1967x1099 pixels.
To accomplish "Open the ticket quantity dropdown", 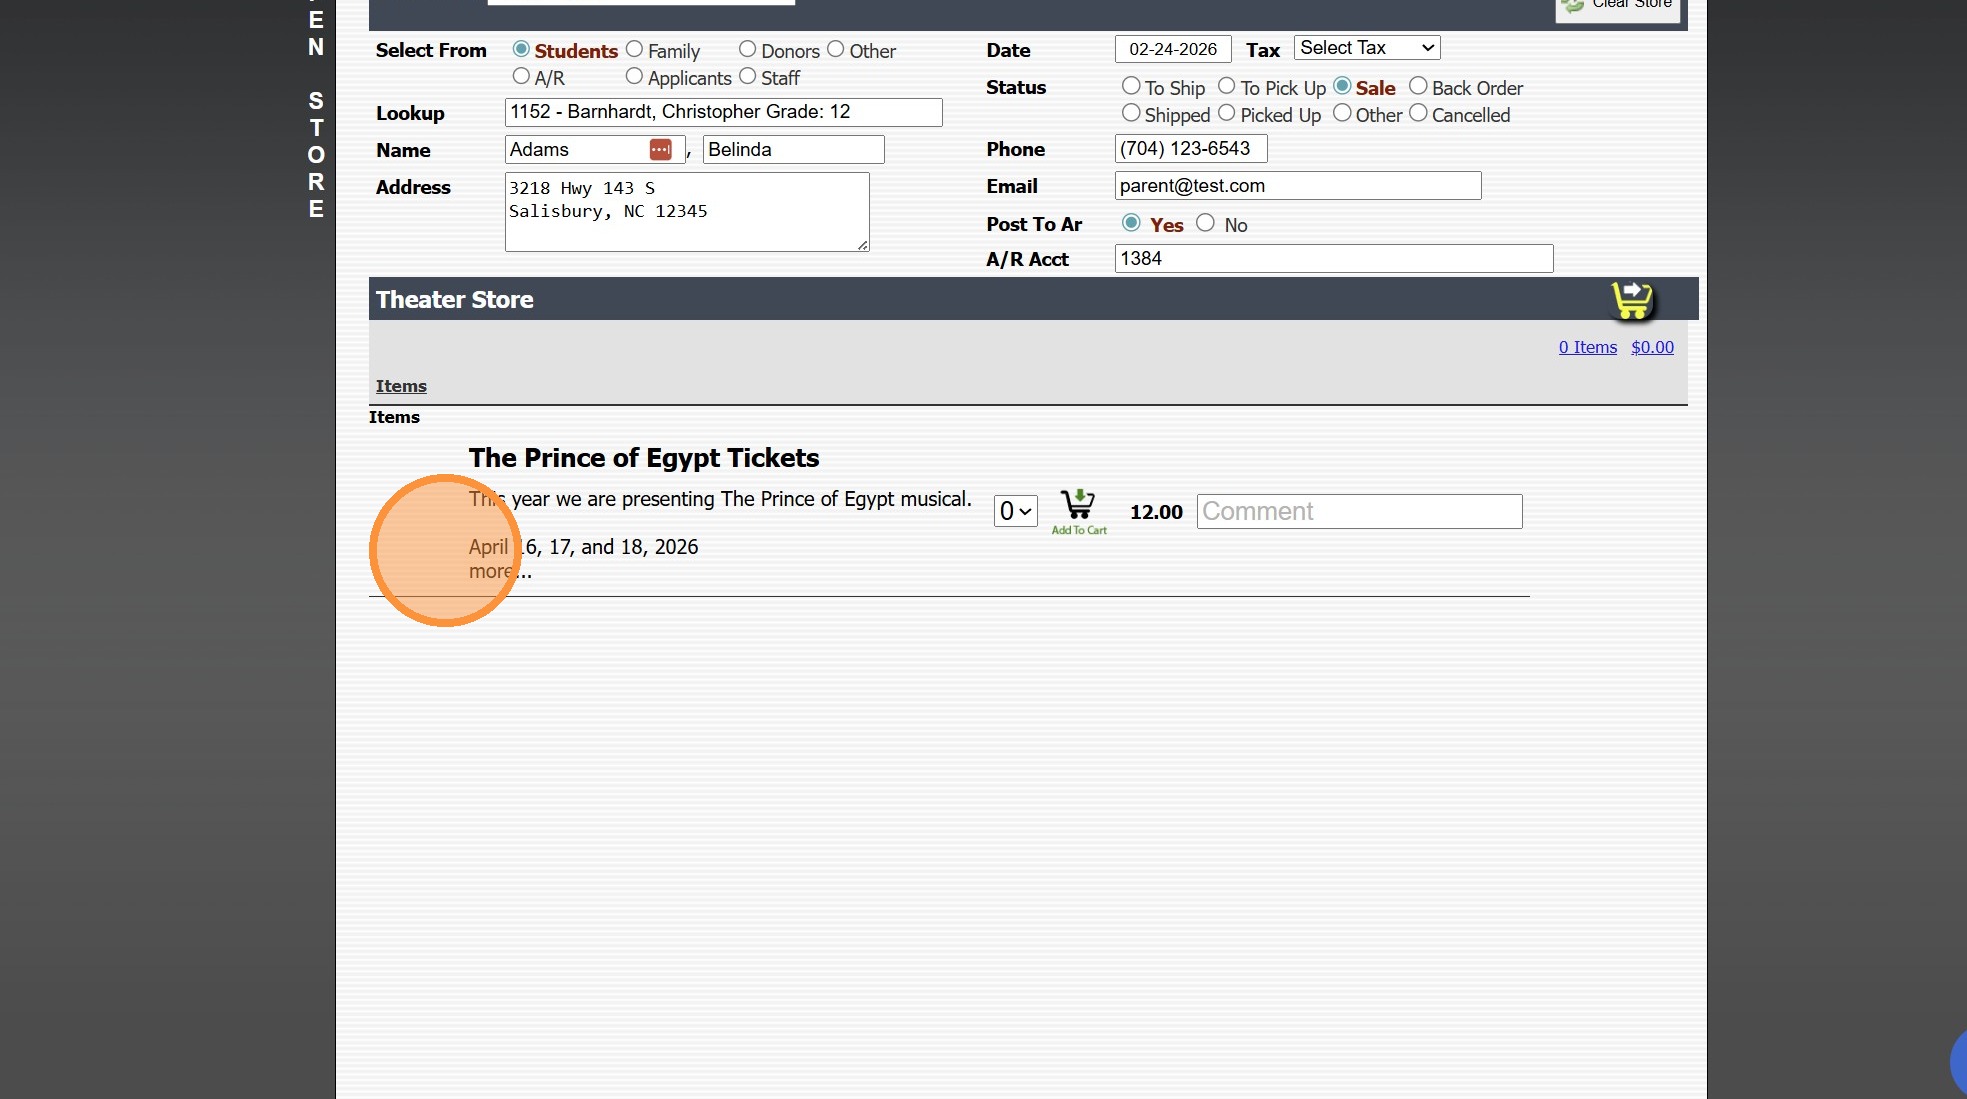I will click(1015, 511).
